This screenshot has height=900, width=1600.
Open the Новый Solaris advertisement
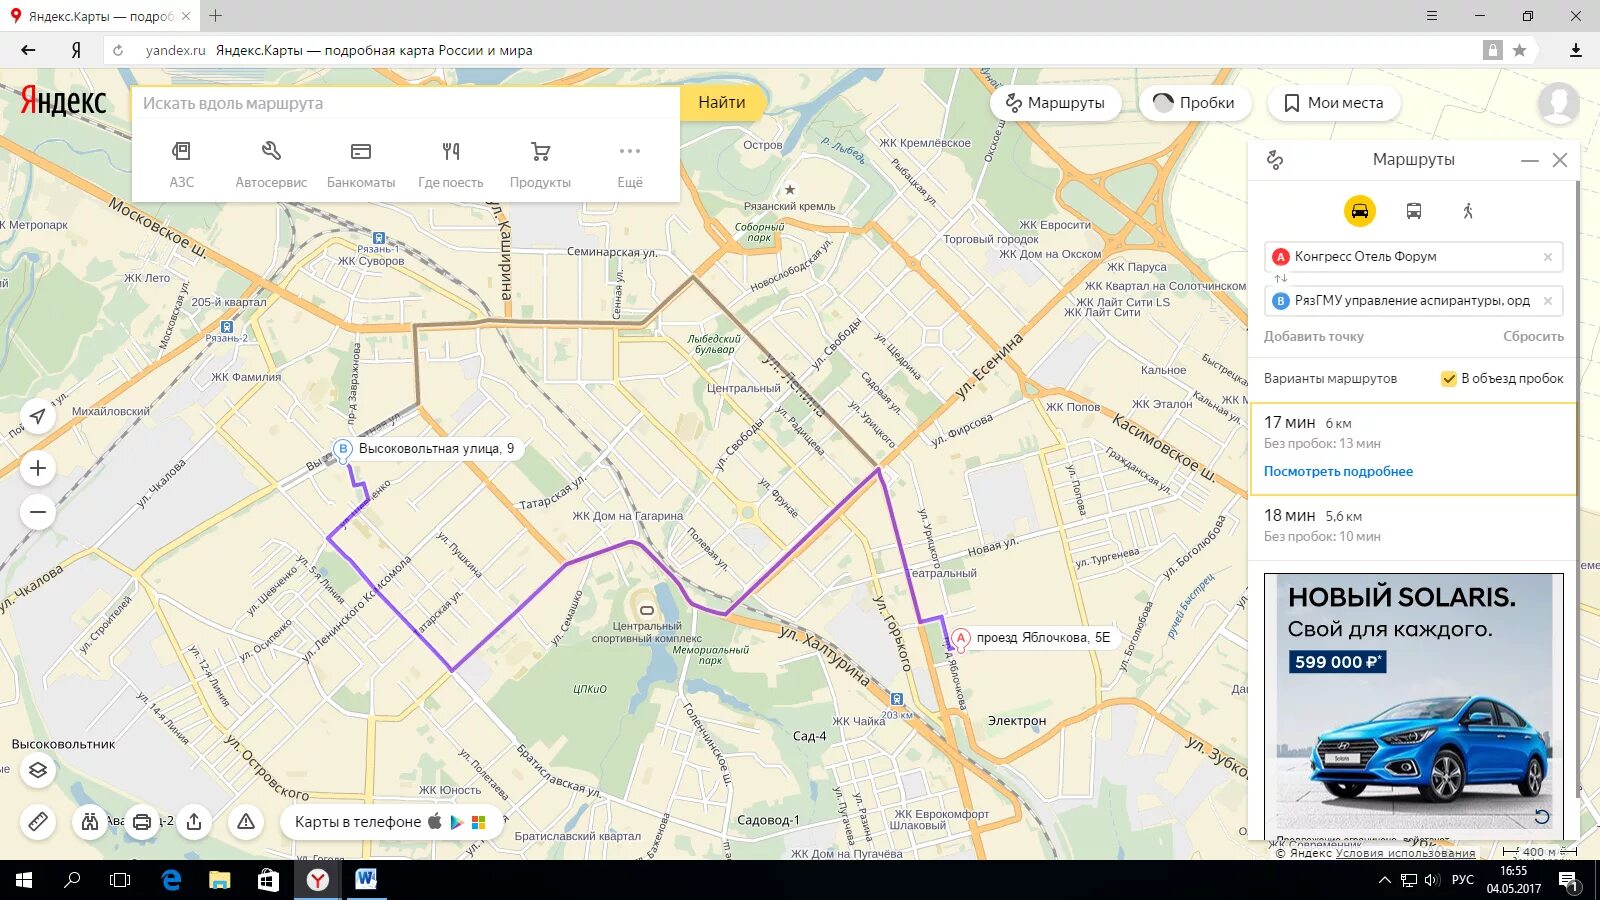(1413, 704)
